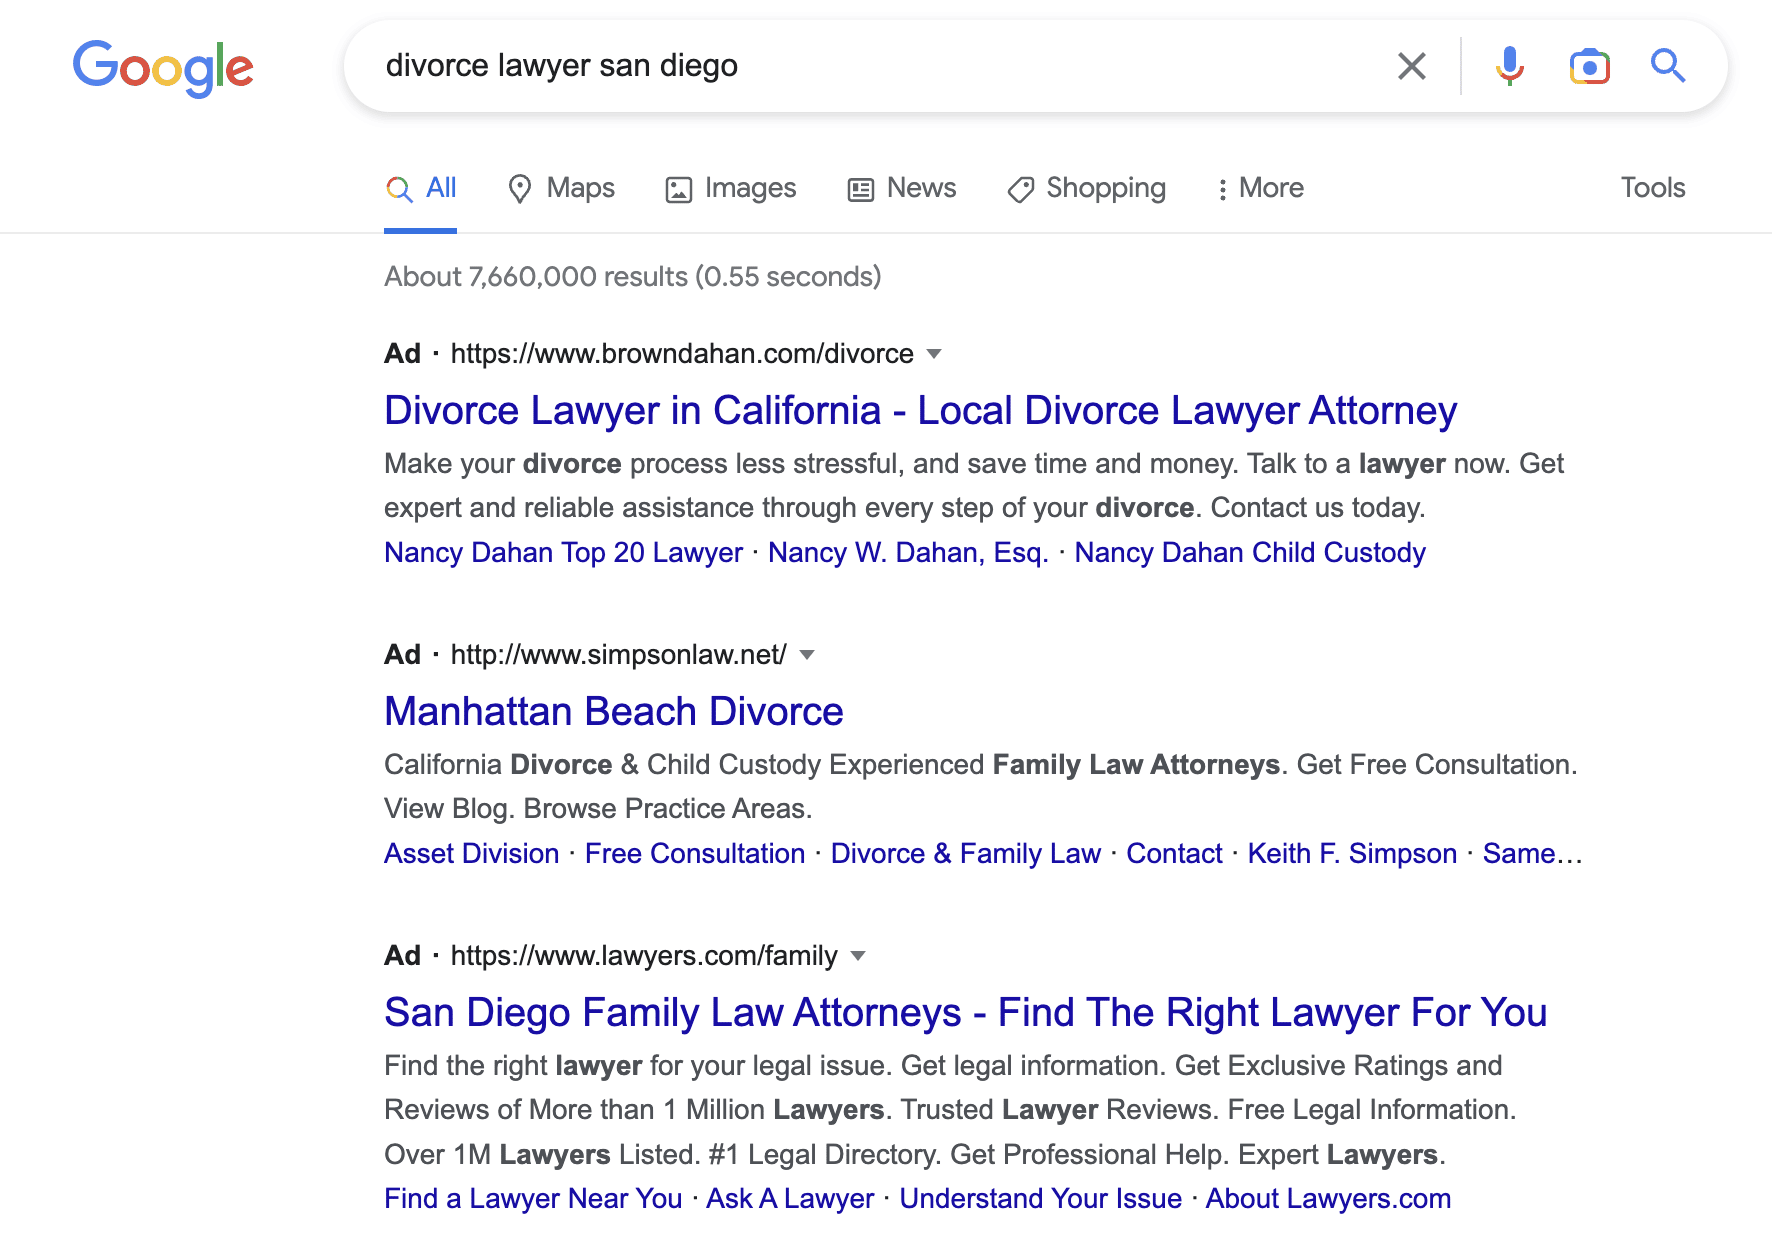Switch to the Maps tab

[561, 188]
